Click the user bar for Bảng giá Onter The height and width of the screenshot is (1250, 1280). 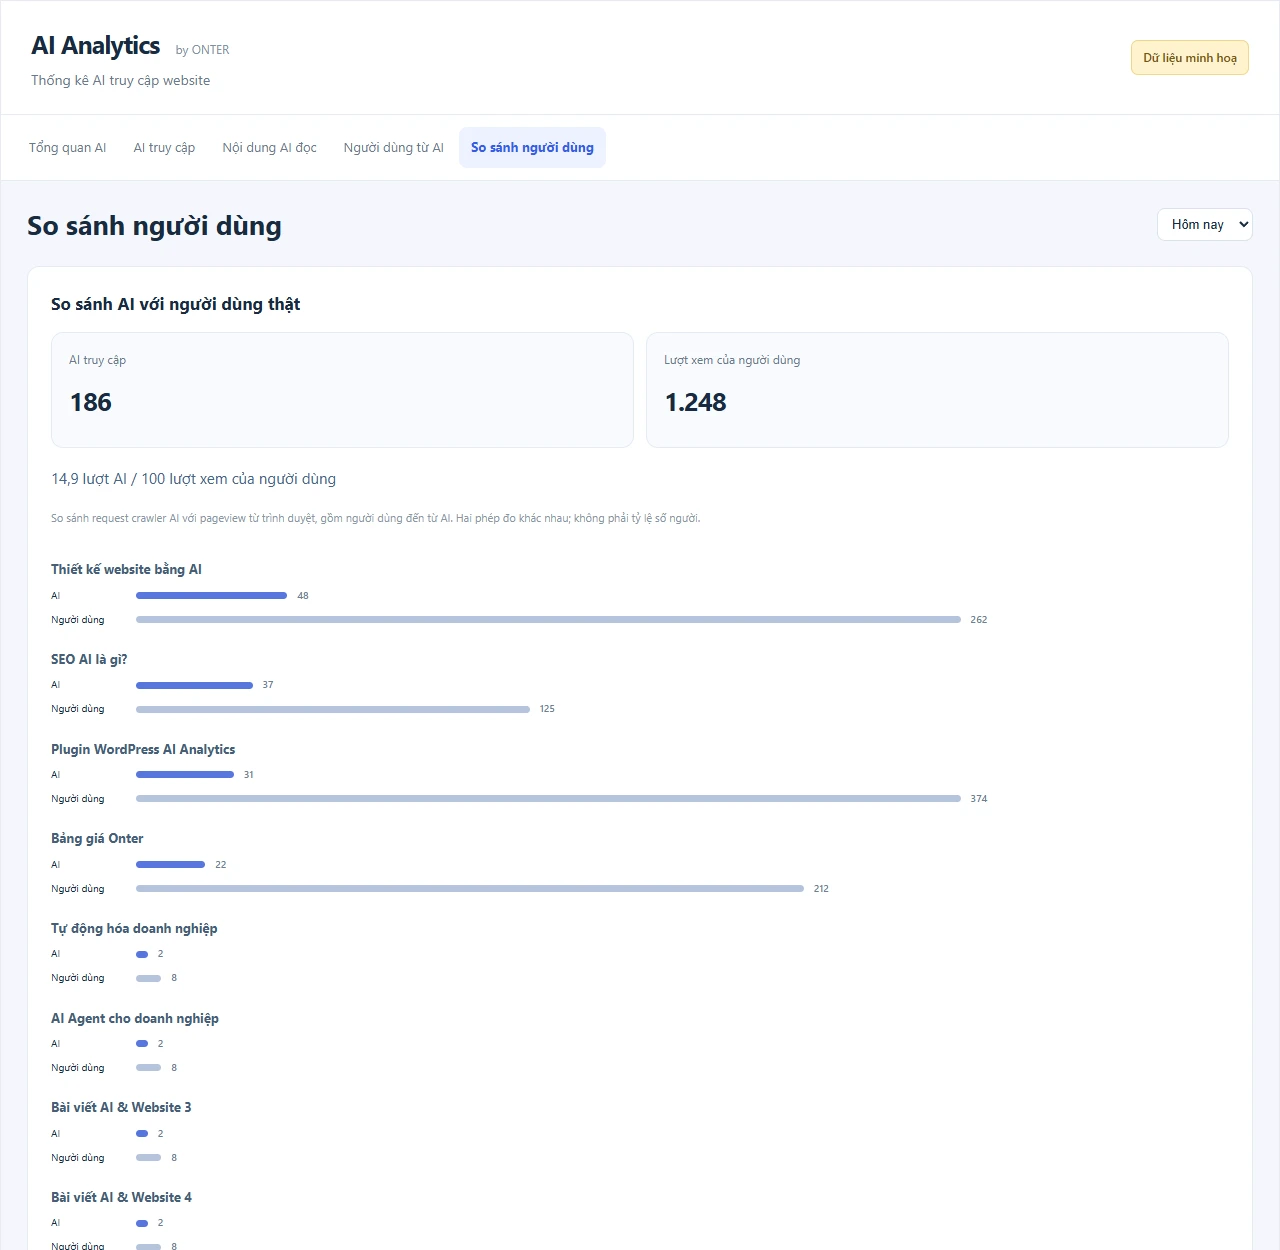tap(470, 889)
